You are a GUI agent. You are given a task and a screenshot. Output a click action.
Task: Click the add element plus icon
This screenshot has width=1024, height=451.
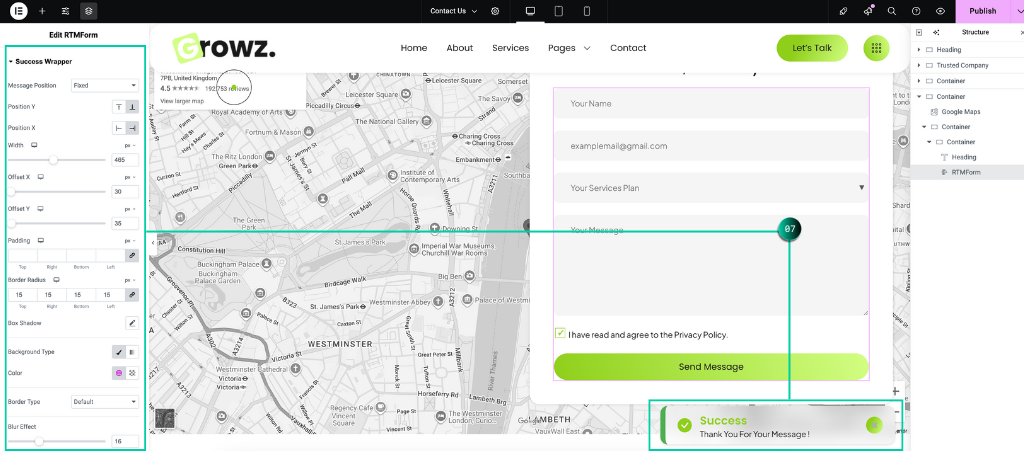click(42, 11)
